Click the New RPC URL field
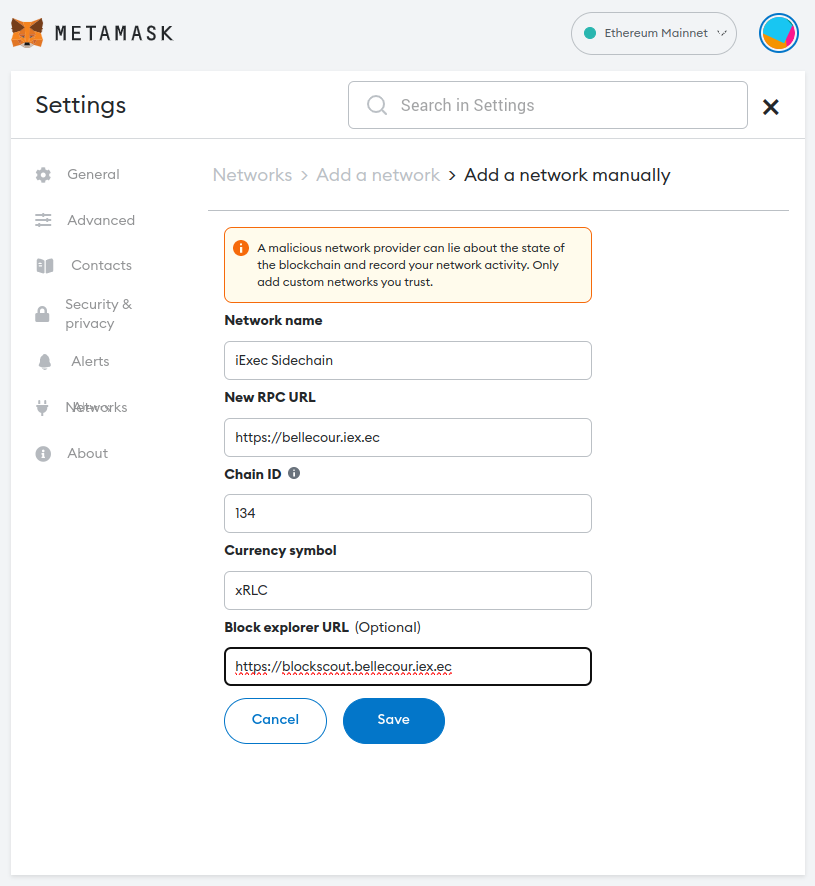 pos(408,437)
